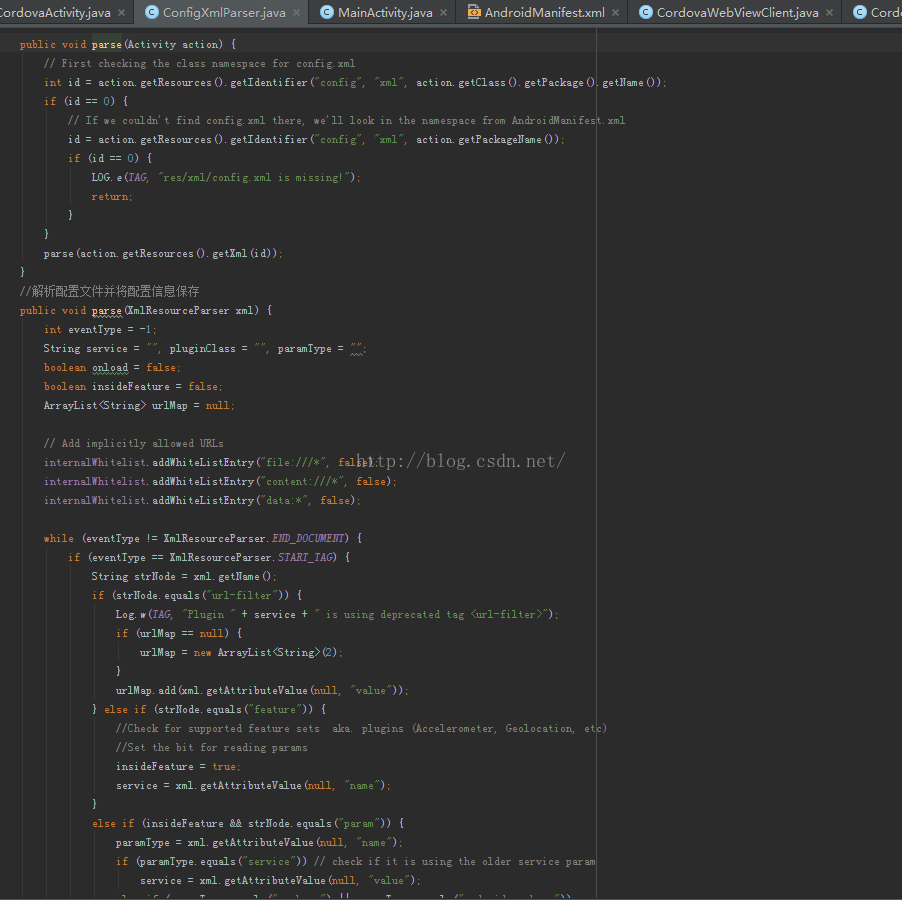Click the Chinese comment line above parse
This screenshot has width=902, height=900.
point(109,292)
